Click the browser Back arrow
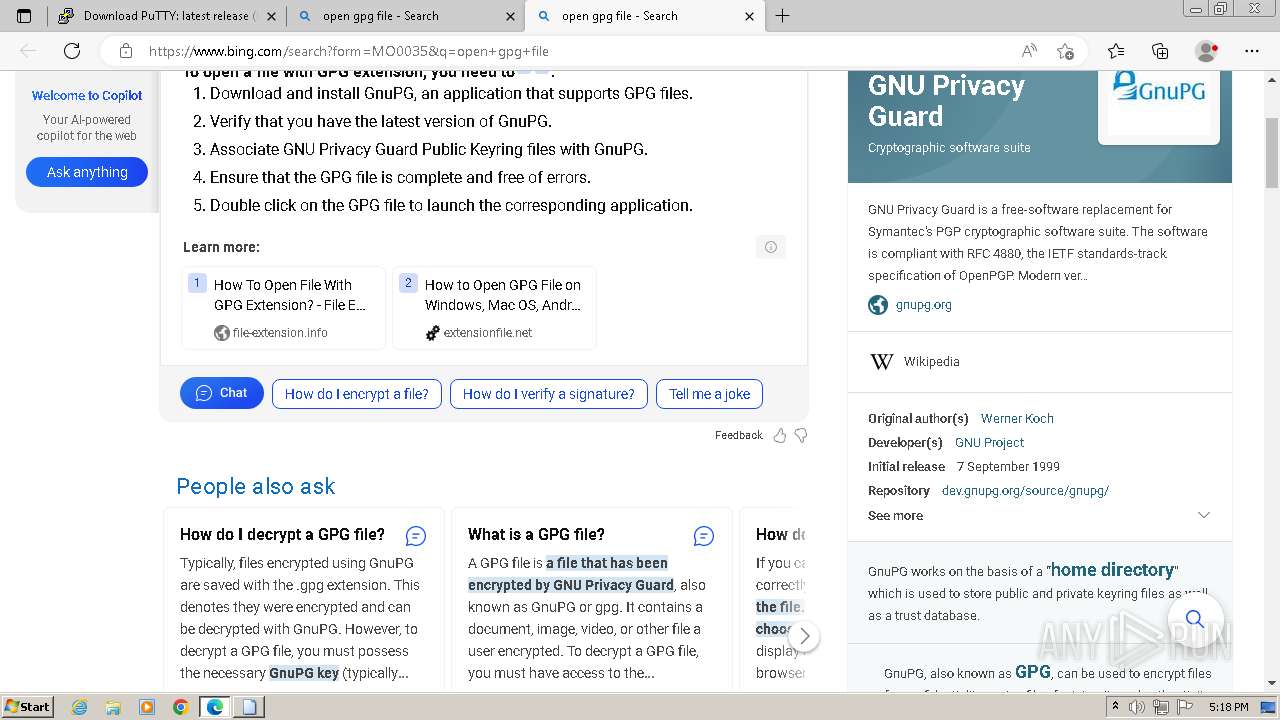The width and height of the screenshot is (1280, 720). (x=28, y=51)
